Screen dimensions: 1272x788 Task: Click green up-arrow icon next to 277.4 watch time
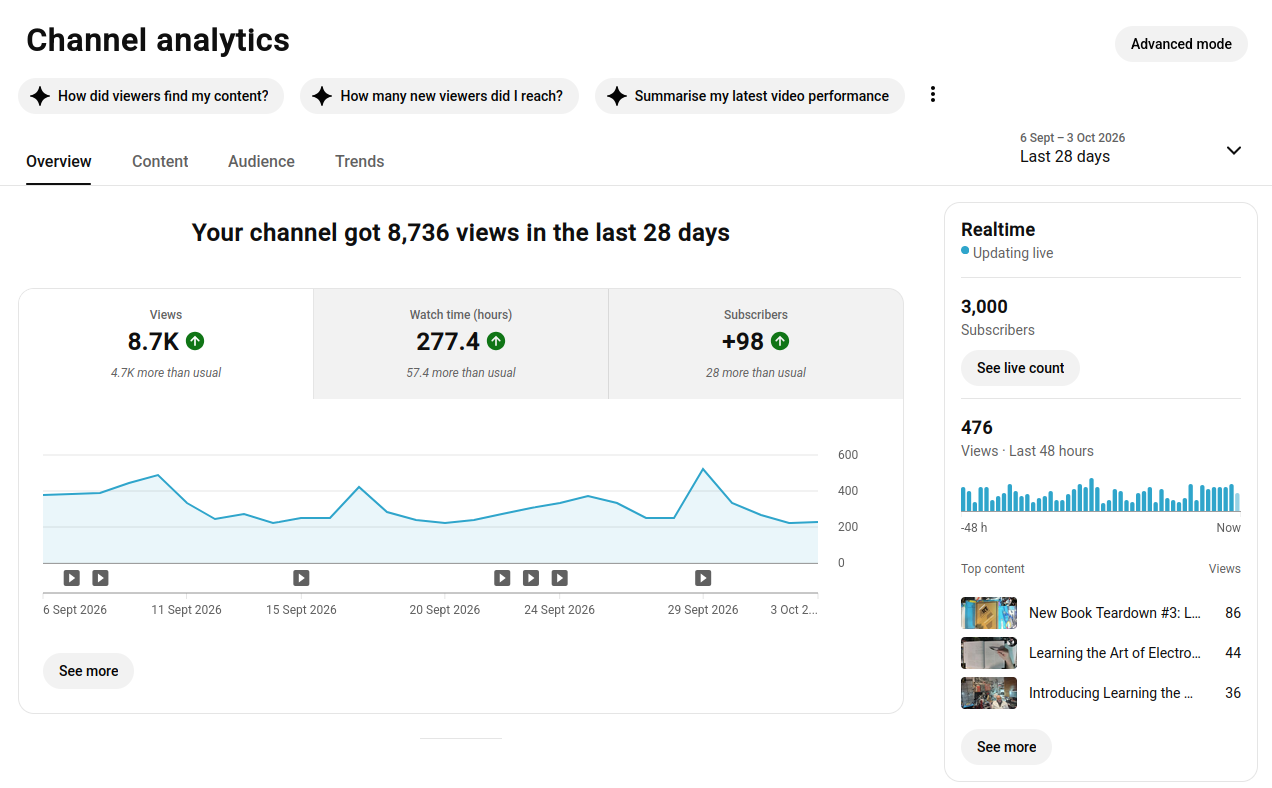[496, 341]
